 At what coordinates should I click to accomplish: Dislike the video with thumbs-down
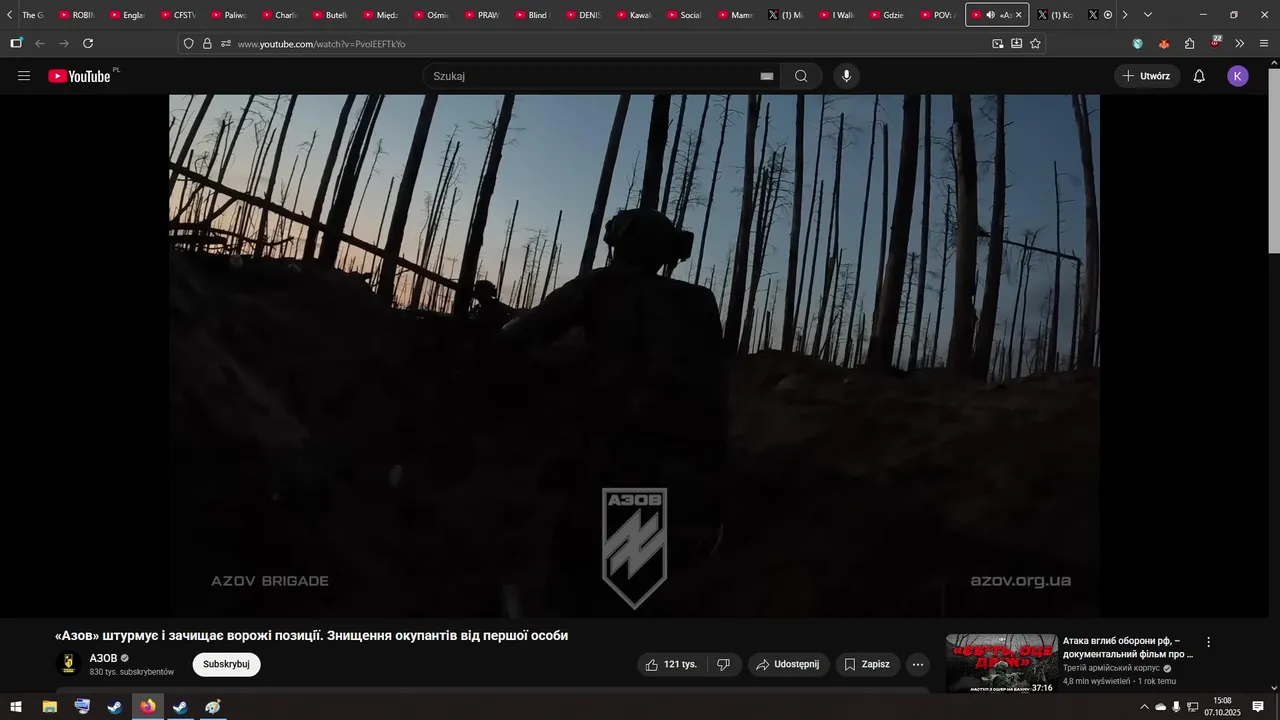pyautogui.click(x=724, y=664)
